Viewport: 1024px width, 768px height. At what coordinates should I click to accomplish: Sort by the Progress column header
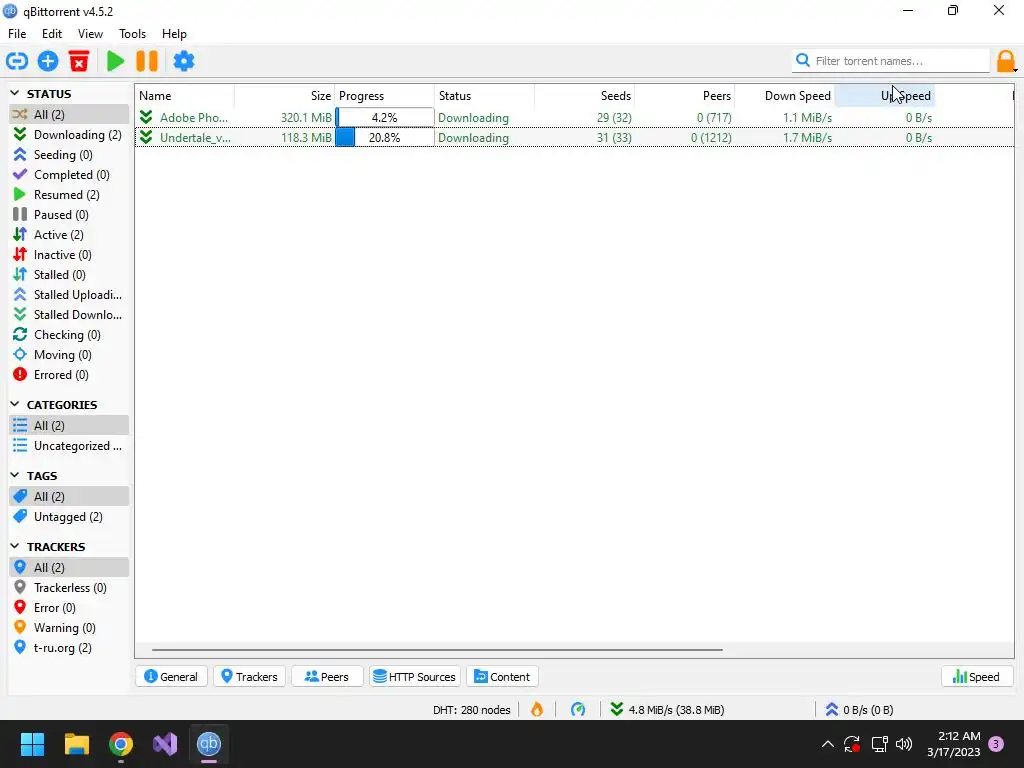tap(385, 96)
